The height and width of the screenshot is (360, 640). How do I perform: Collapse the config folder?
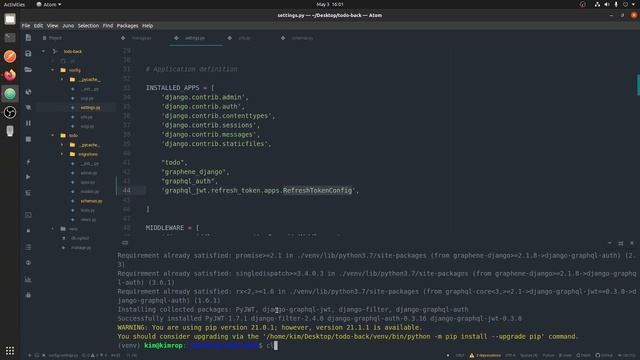tap(53, 70)
